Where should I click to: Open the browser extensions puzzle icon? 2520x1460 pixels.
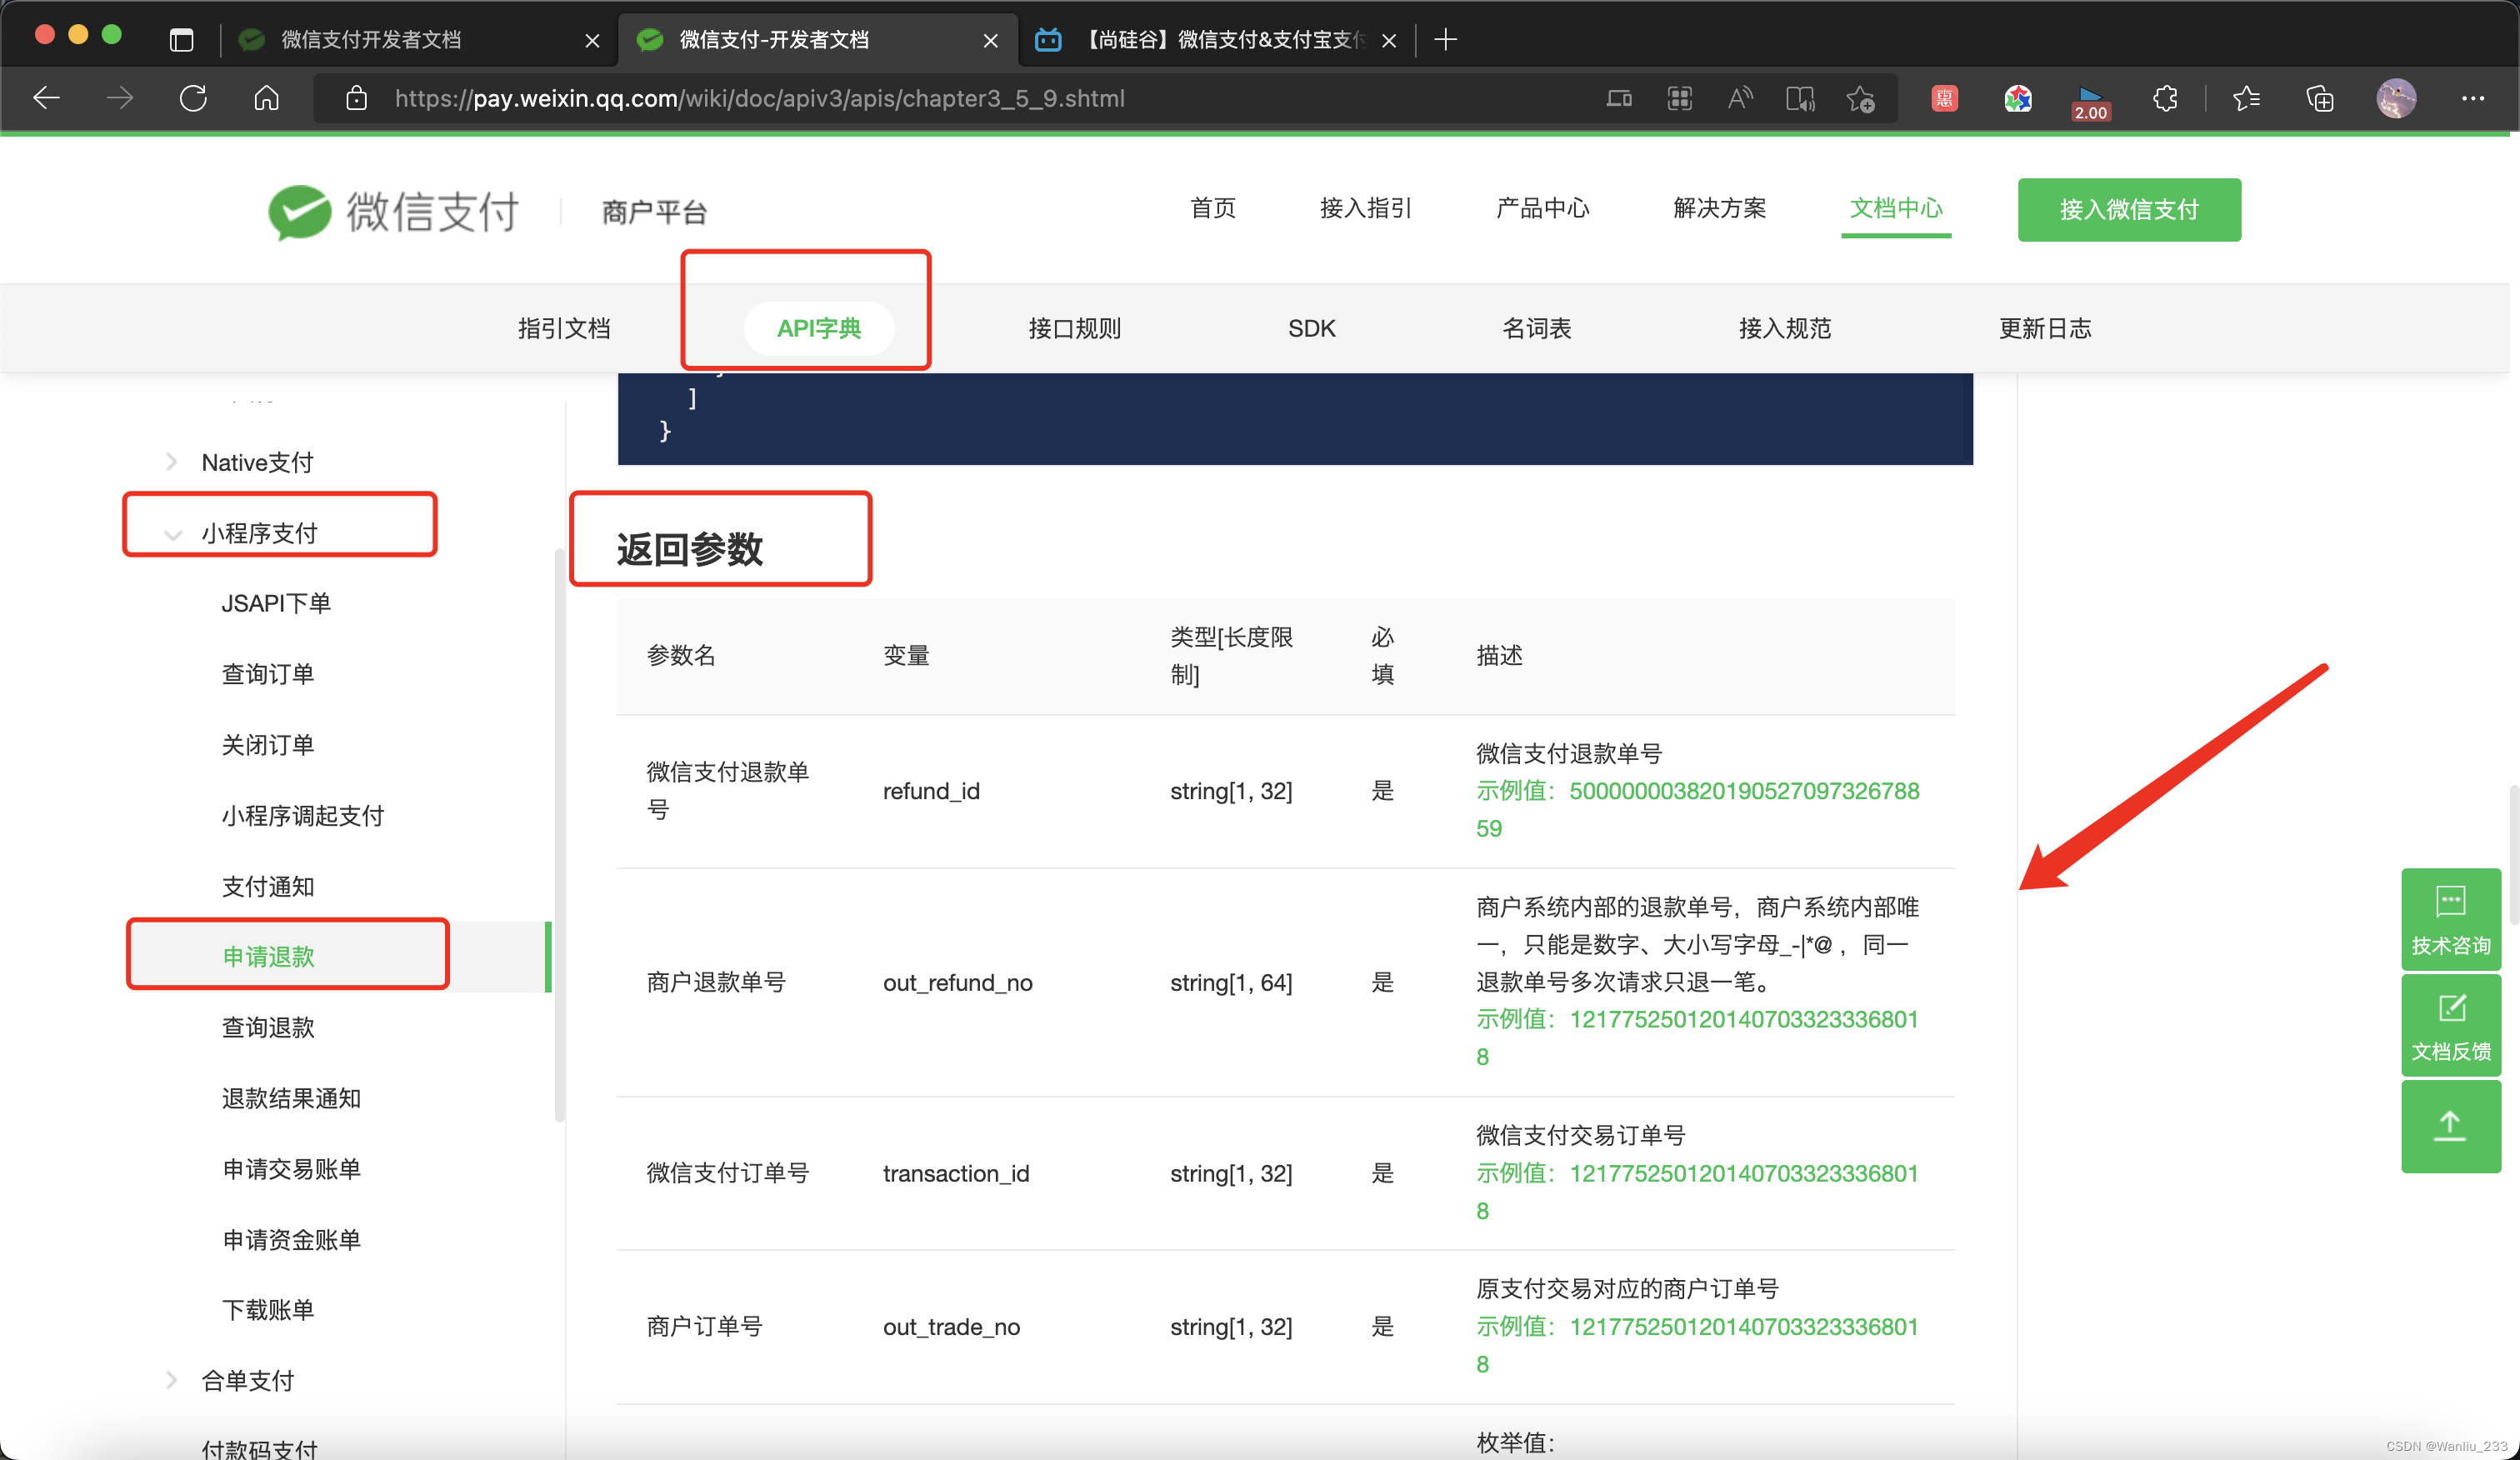[2165, 98]
